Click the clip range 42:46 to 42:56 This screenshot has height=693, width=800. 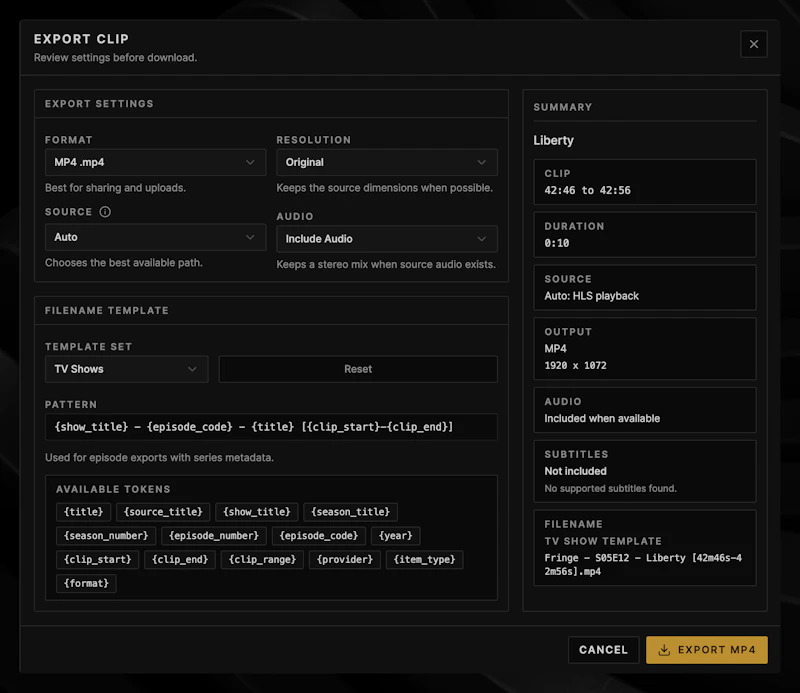(587, 190)
